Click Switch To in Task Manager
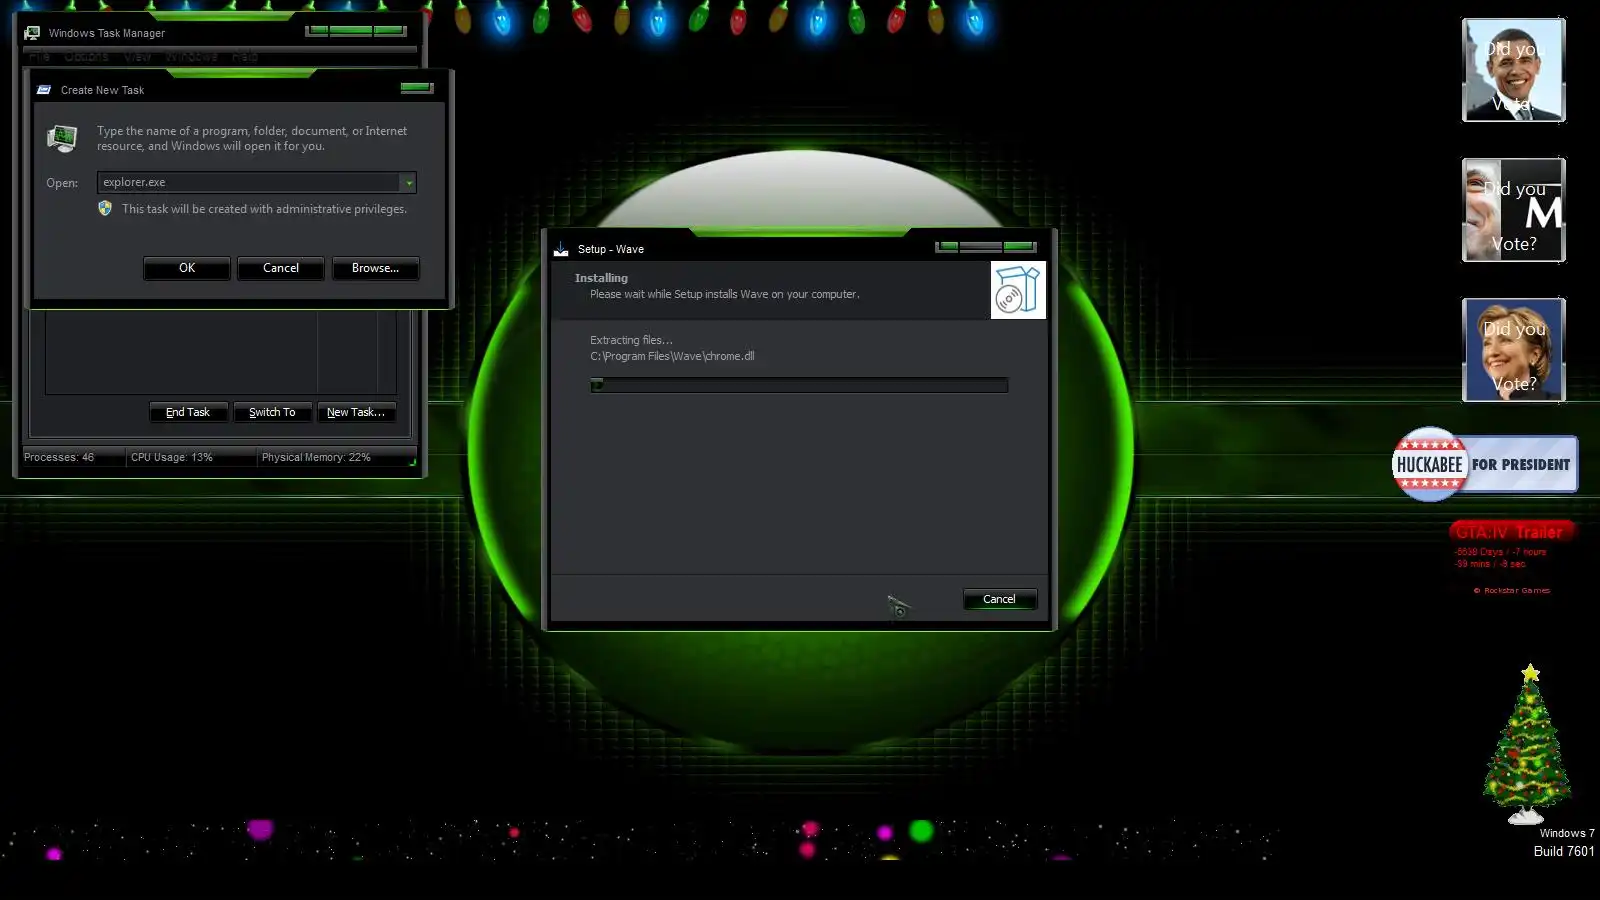 tap(272, 412)
